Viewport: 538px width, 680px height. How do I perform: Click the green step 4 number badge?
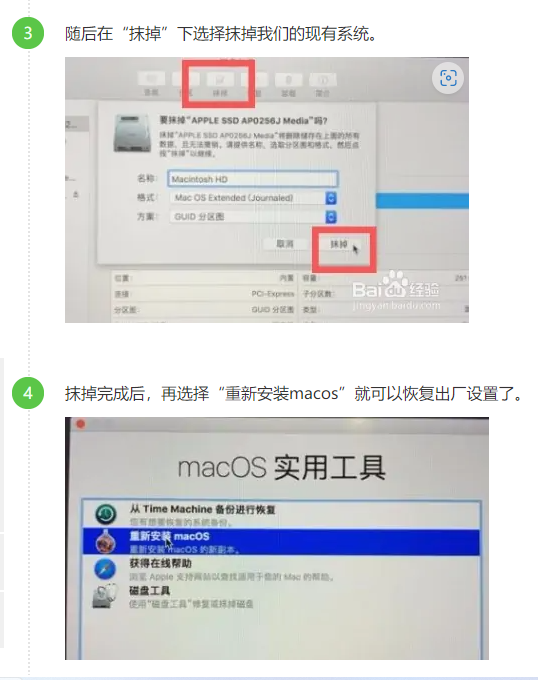(x=28, y=393)
